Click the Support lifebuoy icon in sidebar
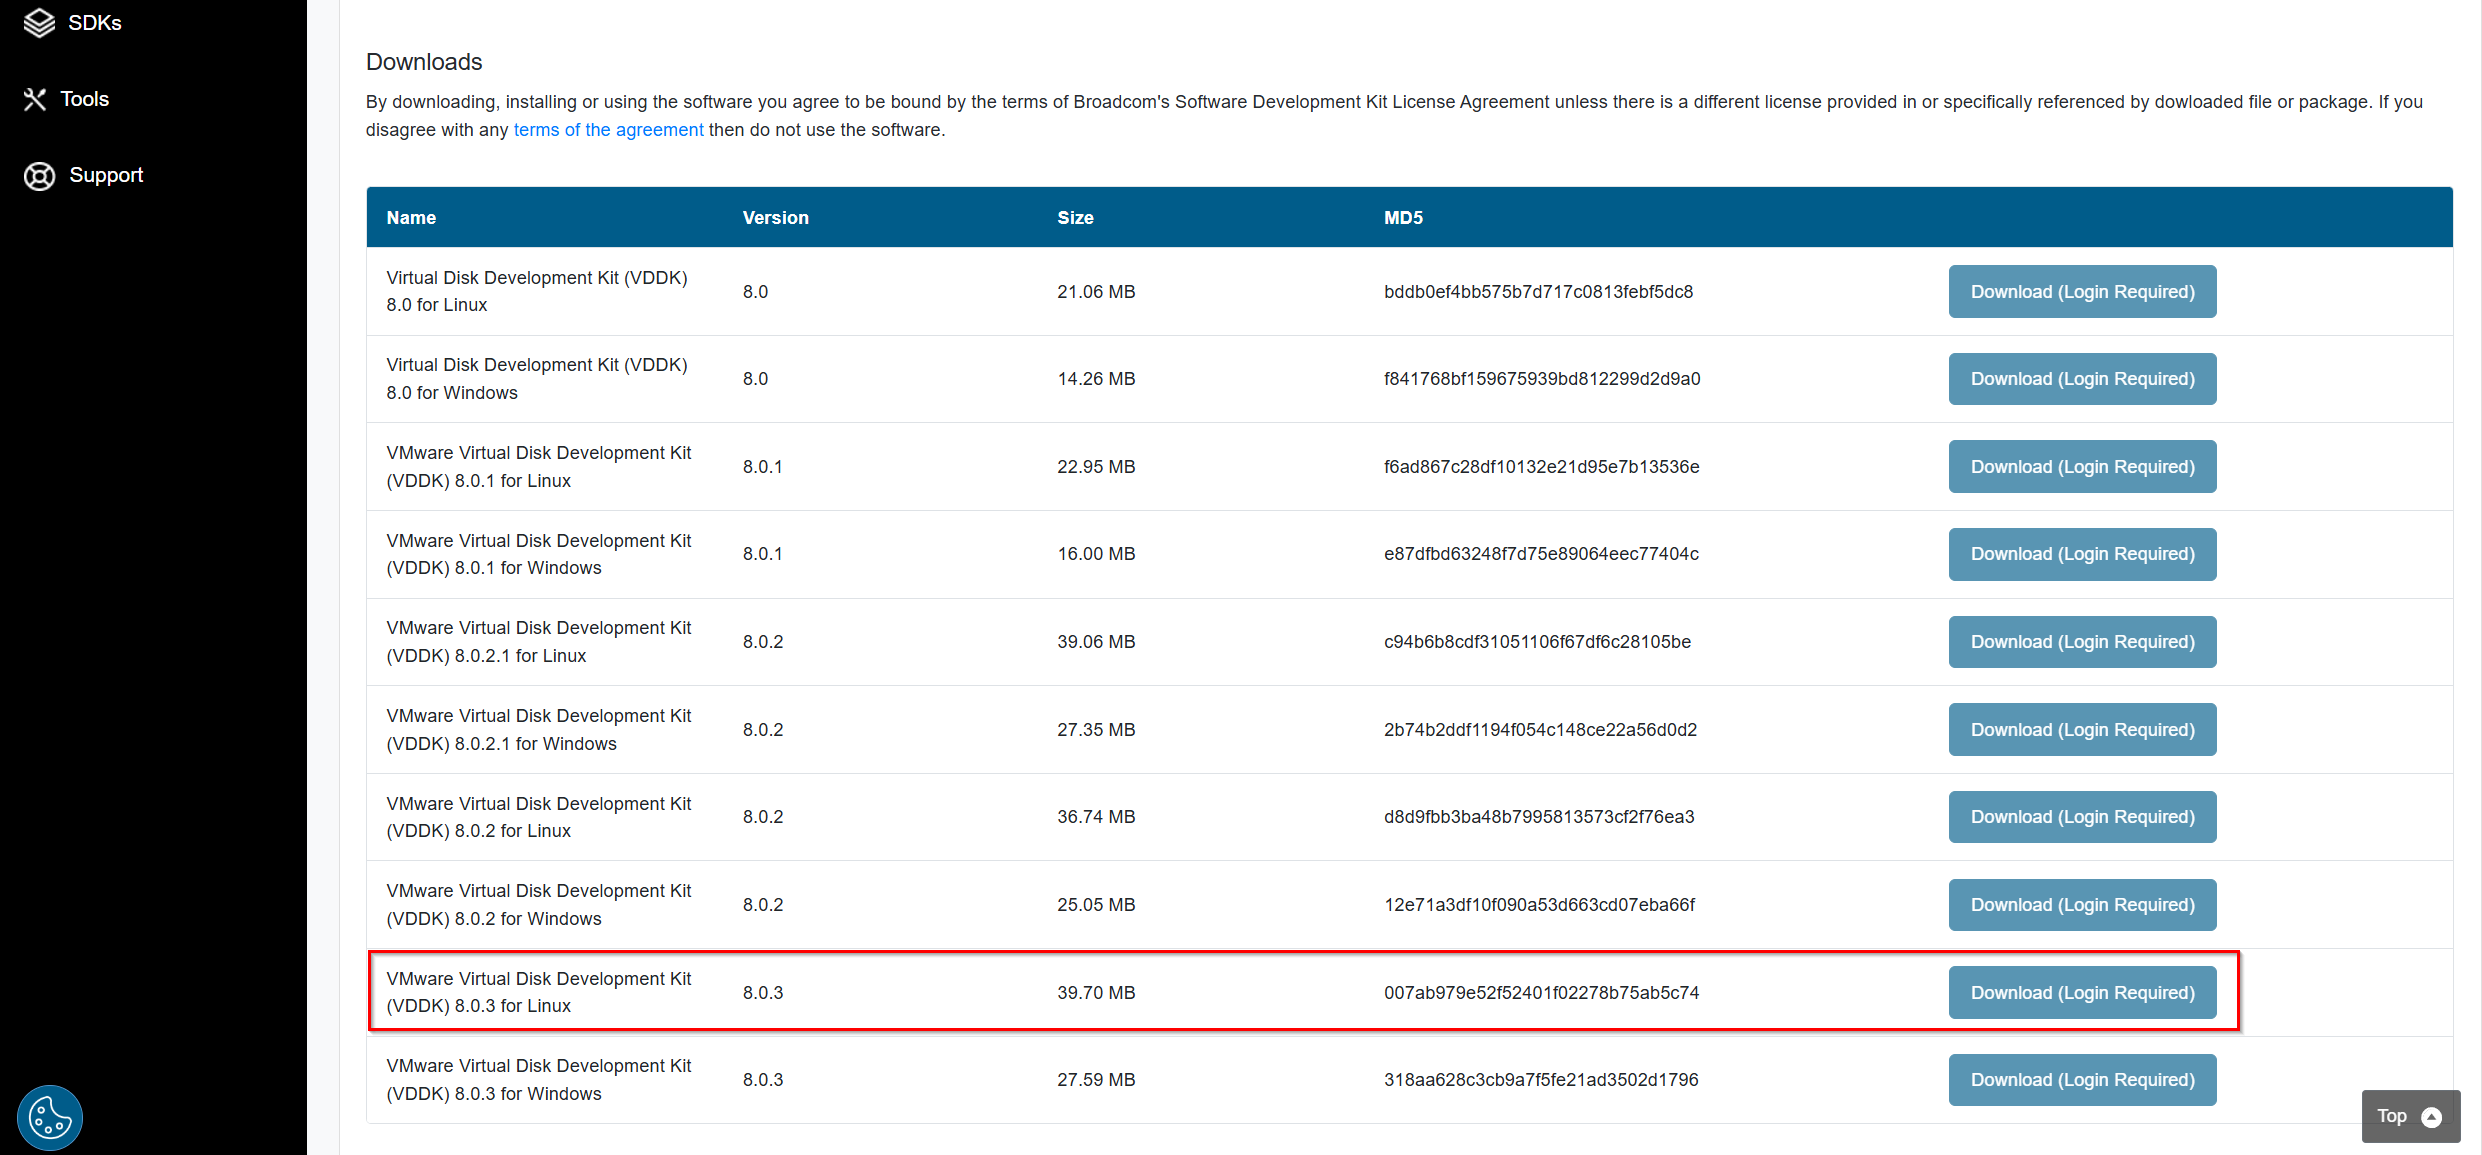 (39, 176)
